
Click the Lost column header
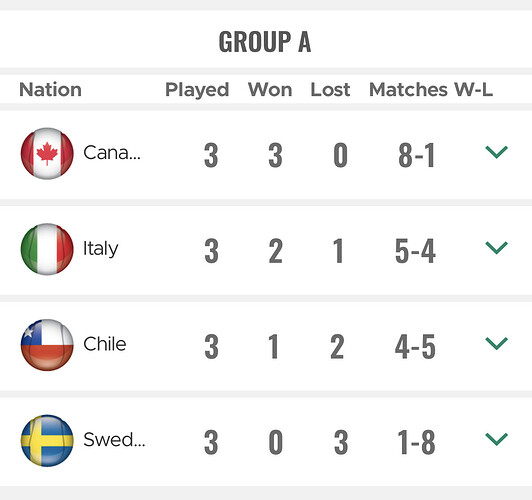[330, 90]
